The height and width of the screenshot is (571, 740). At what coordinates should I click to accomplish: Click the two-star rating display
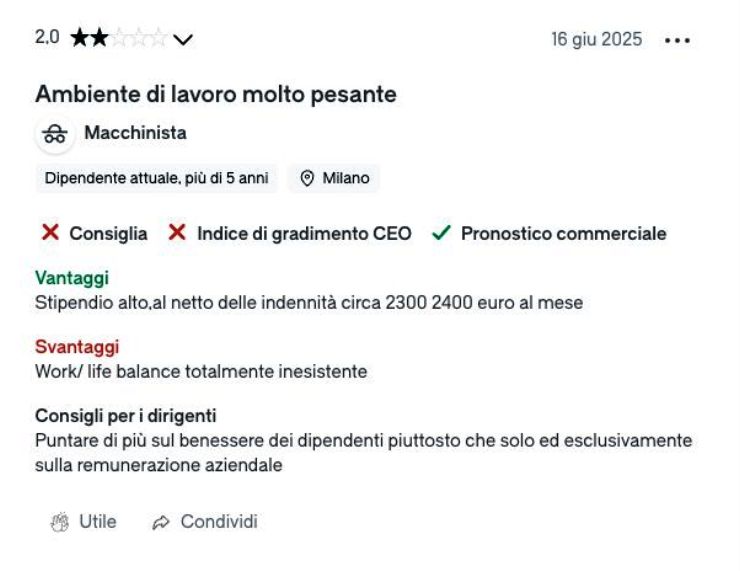point(118,38)
